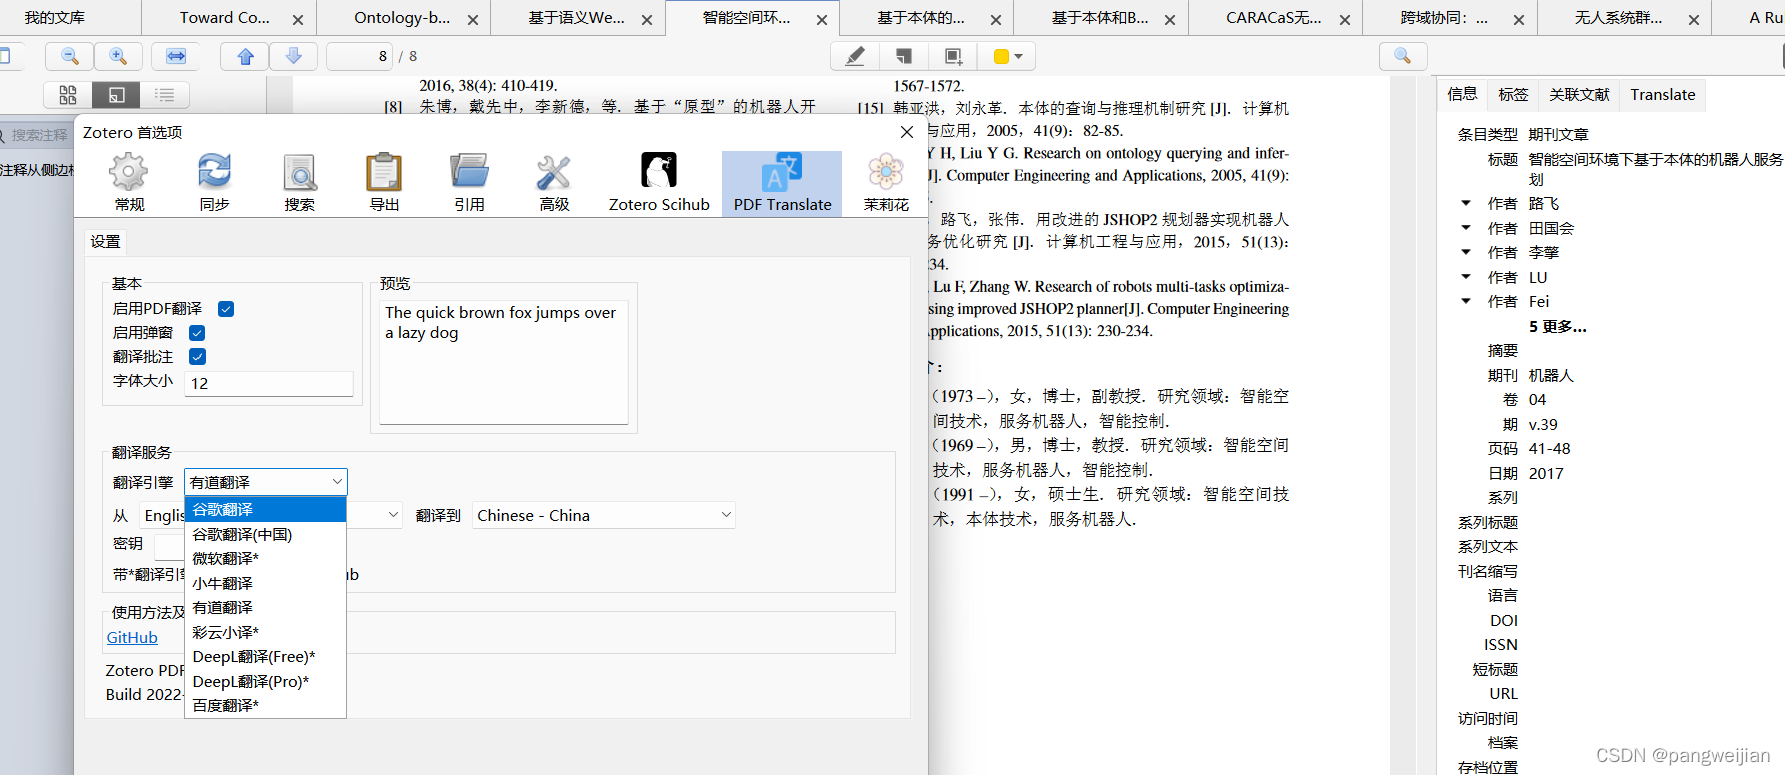Image resolution: width=1785 pixels, height=775 pixels.
Task: Open the 同步 sync preferences pane
Action: point(214,183)
